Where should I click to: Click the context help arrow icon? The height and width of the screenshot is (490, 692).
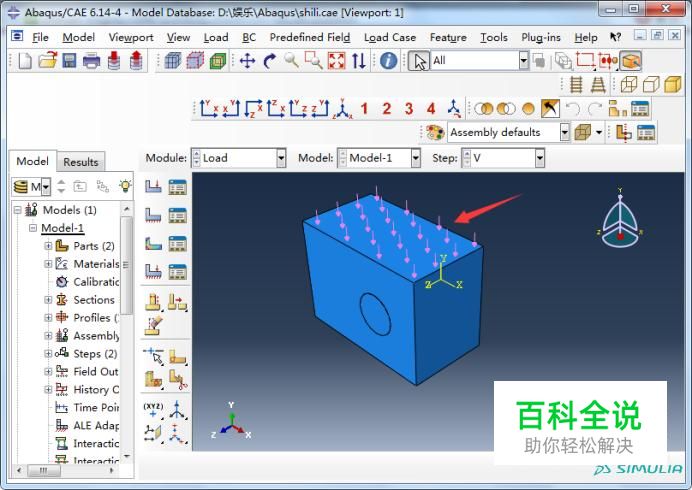[x=615, y=37]
